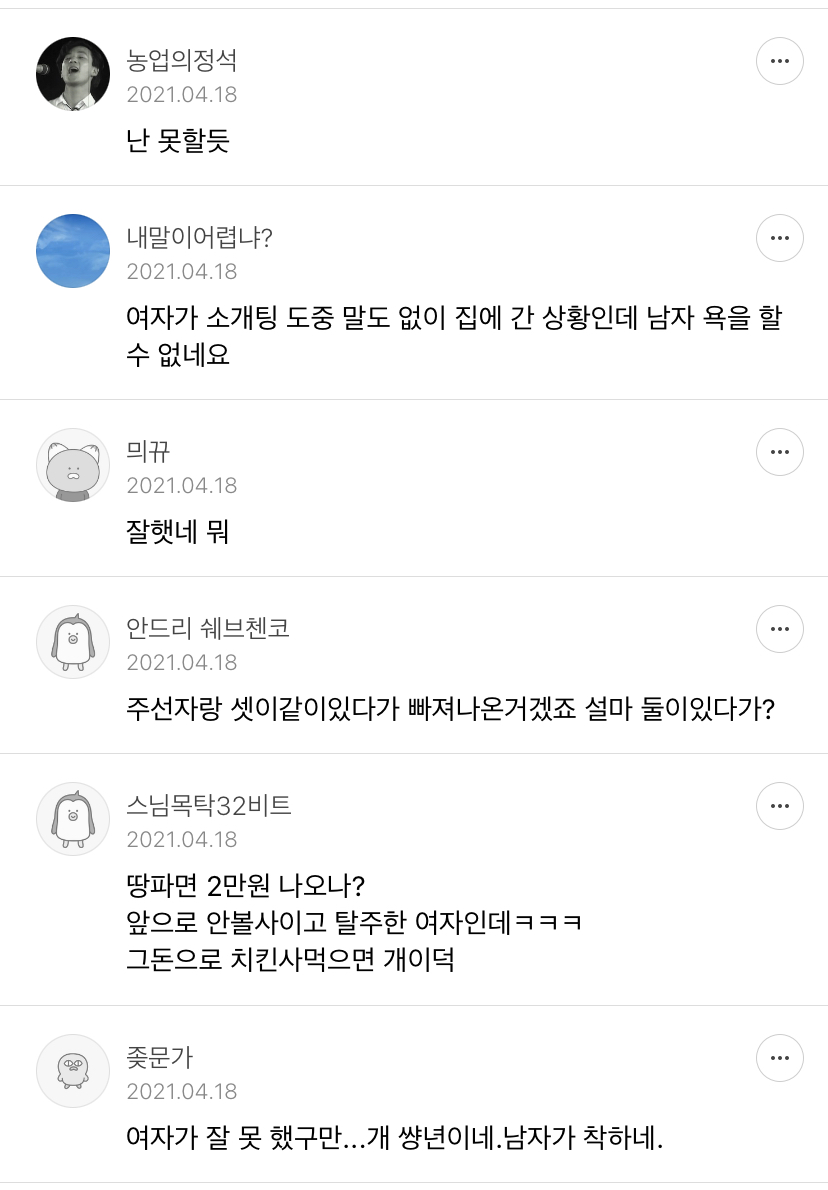Open more options for 내말이어렵냐?'s comment

pos(779,239)
